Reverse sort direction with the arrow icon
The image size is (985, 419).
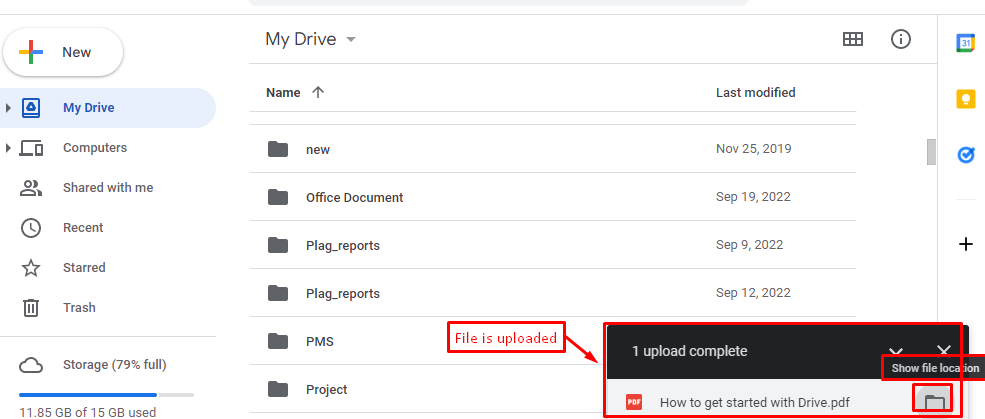point(318,92)
